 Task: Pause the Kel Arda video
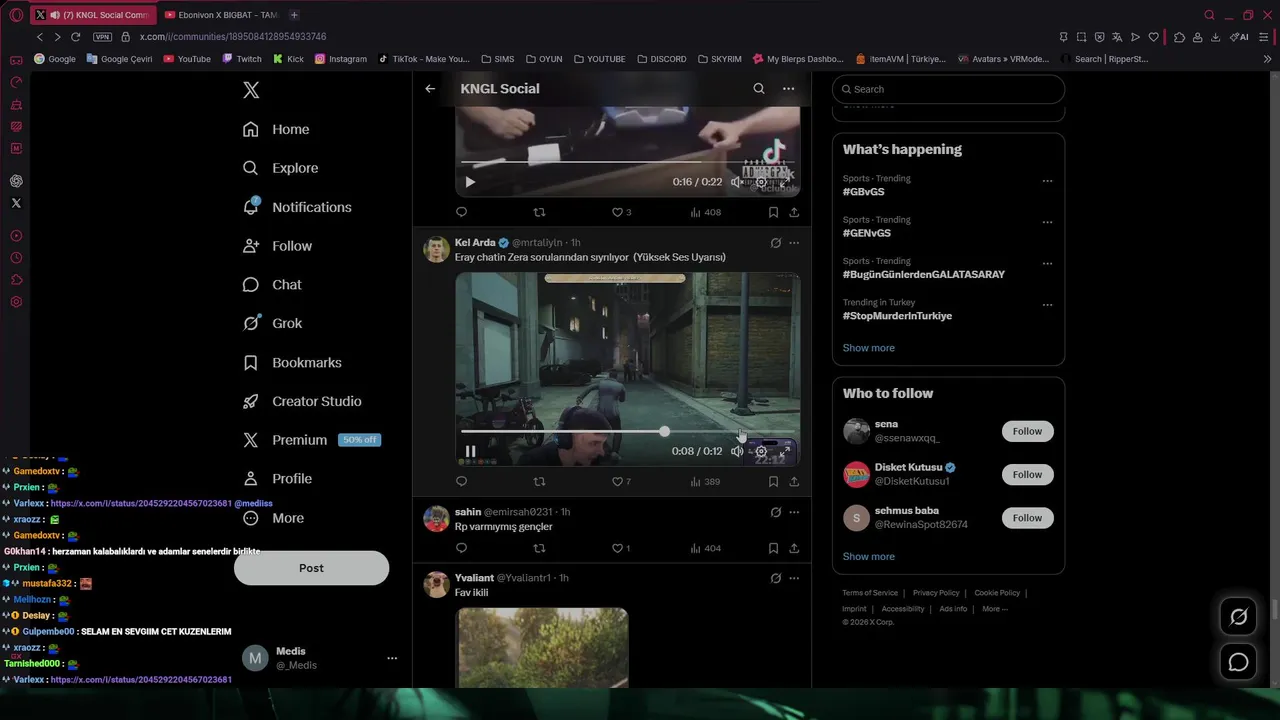(x=470, y=451)
